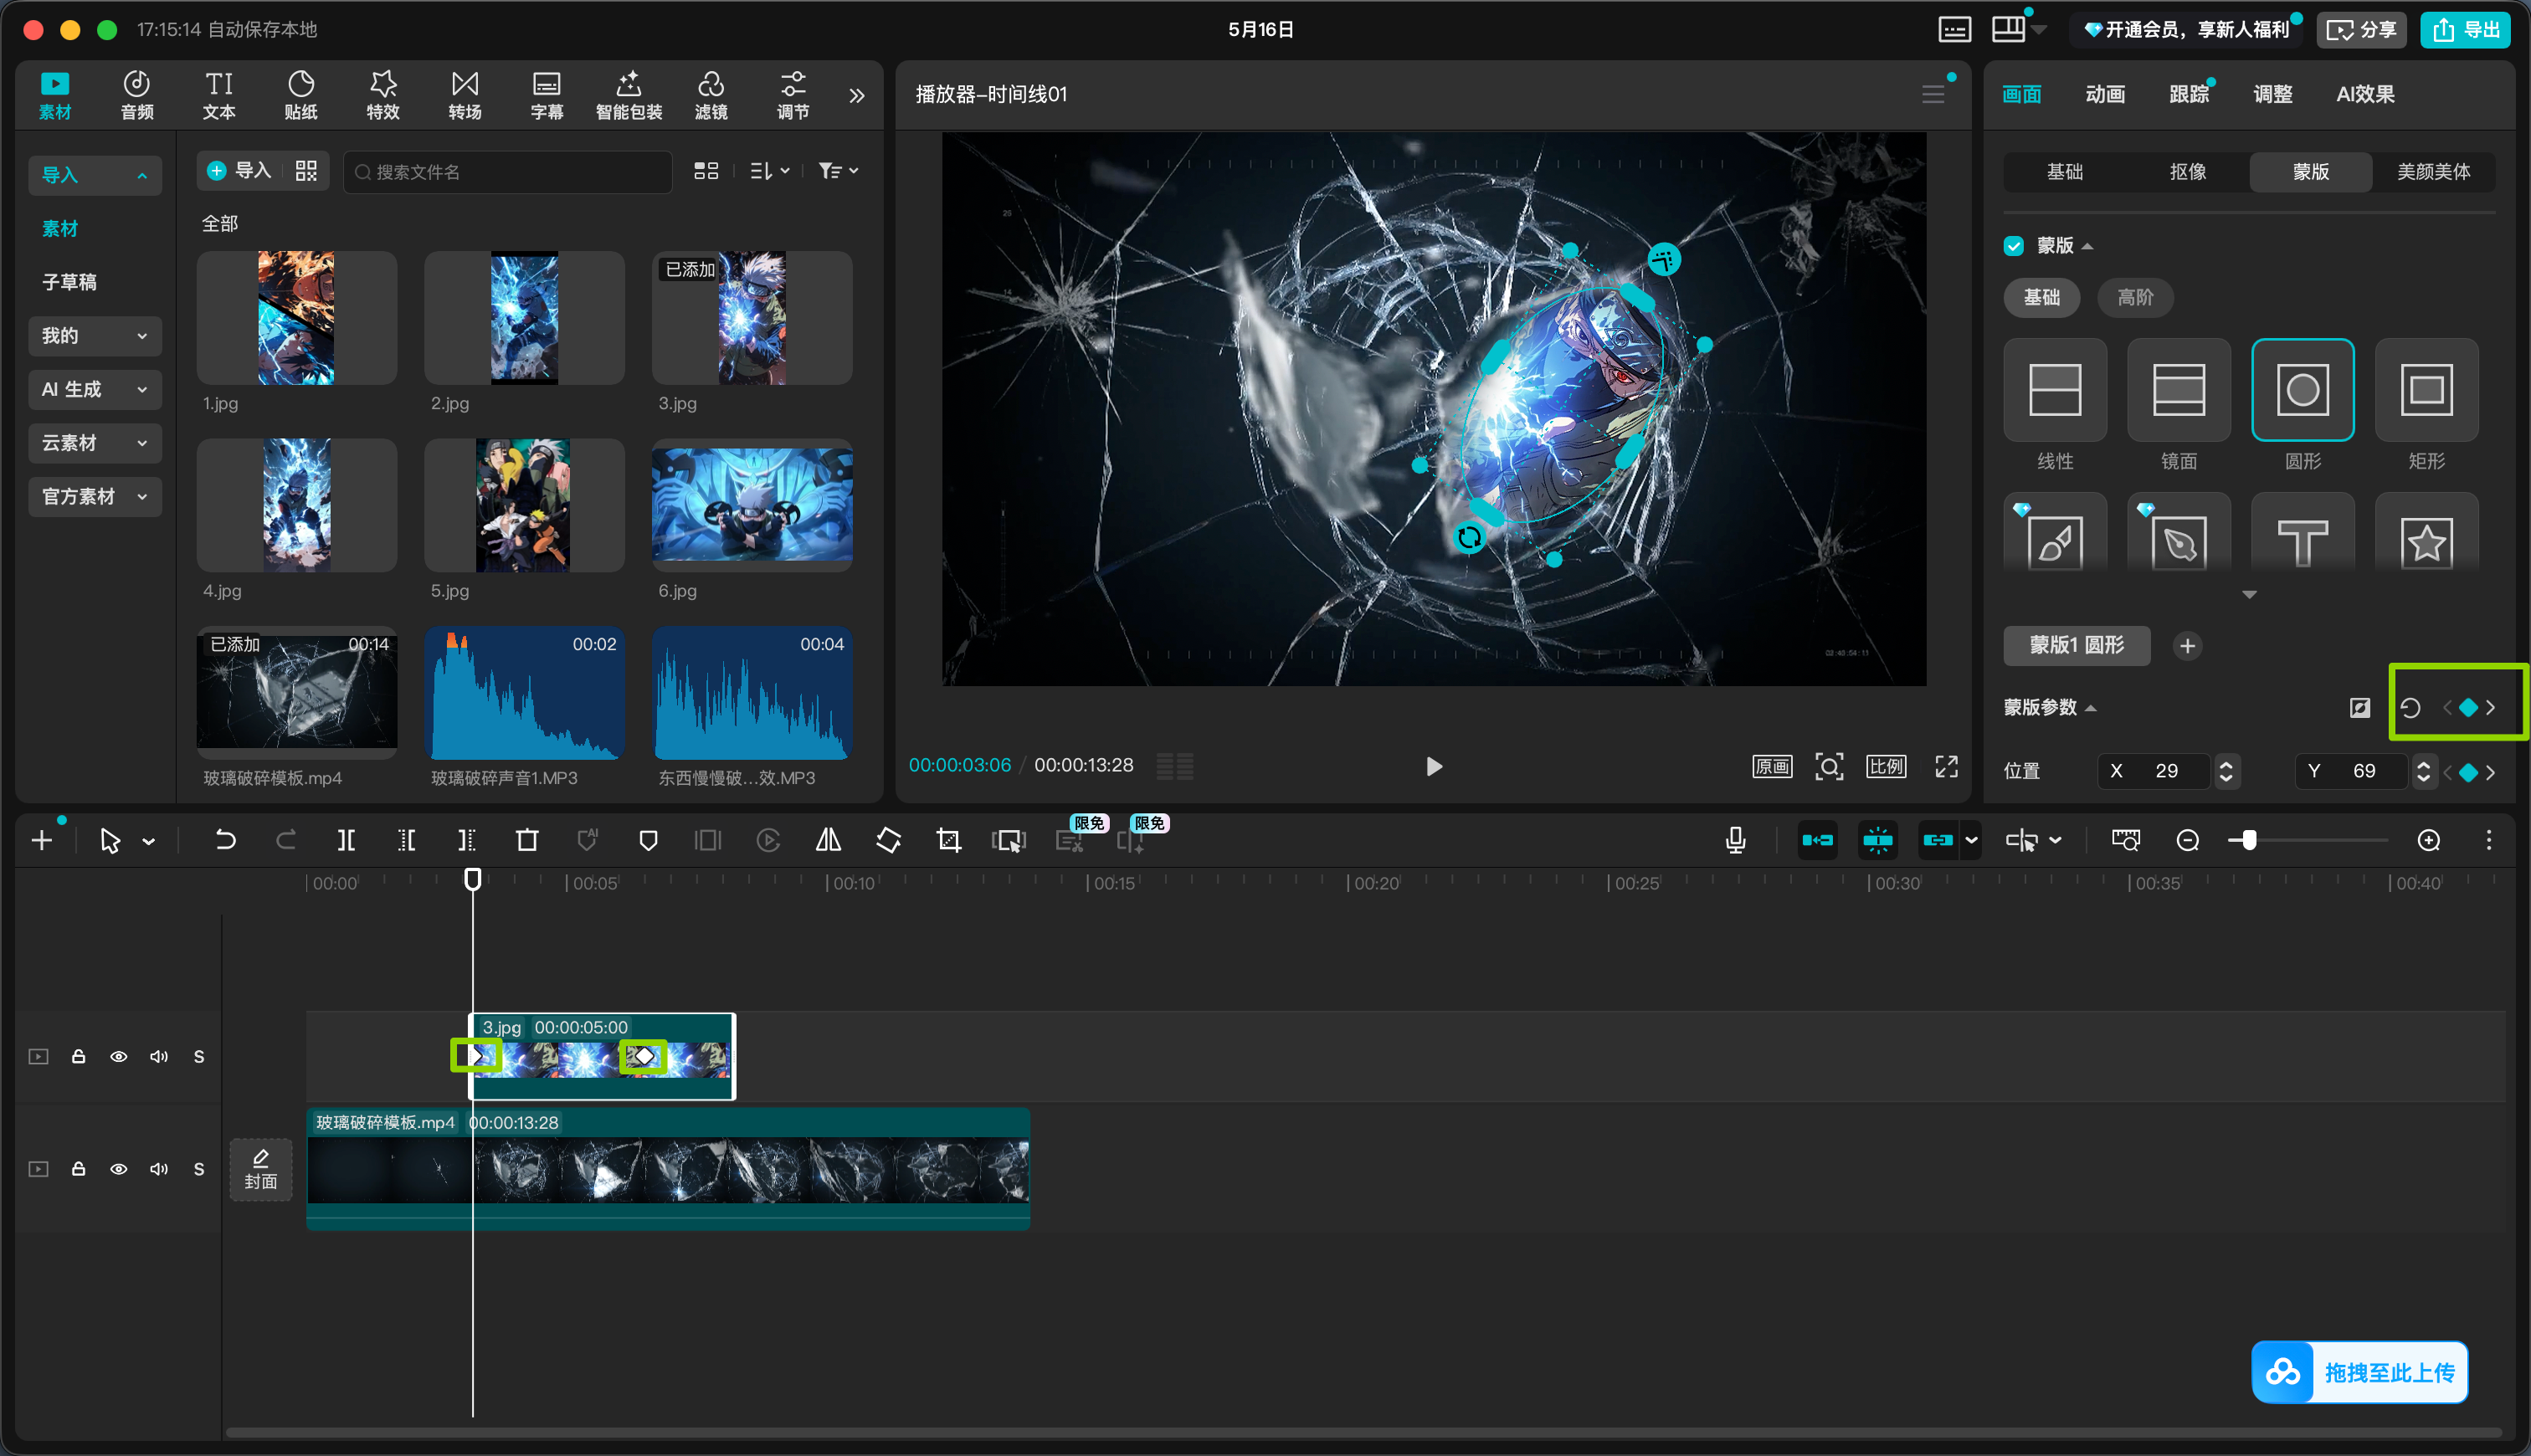
Task: Switch to the 抠像 cutout sub-tab
Action: tap(2188, 172)
